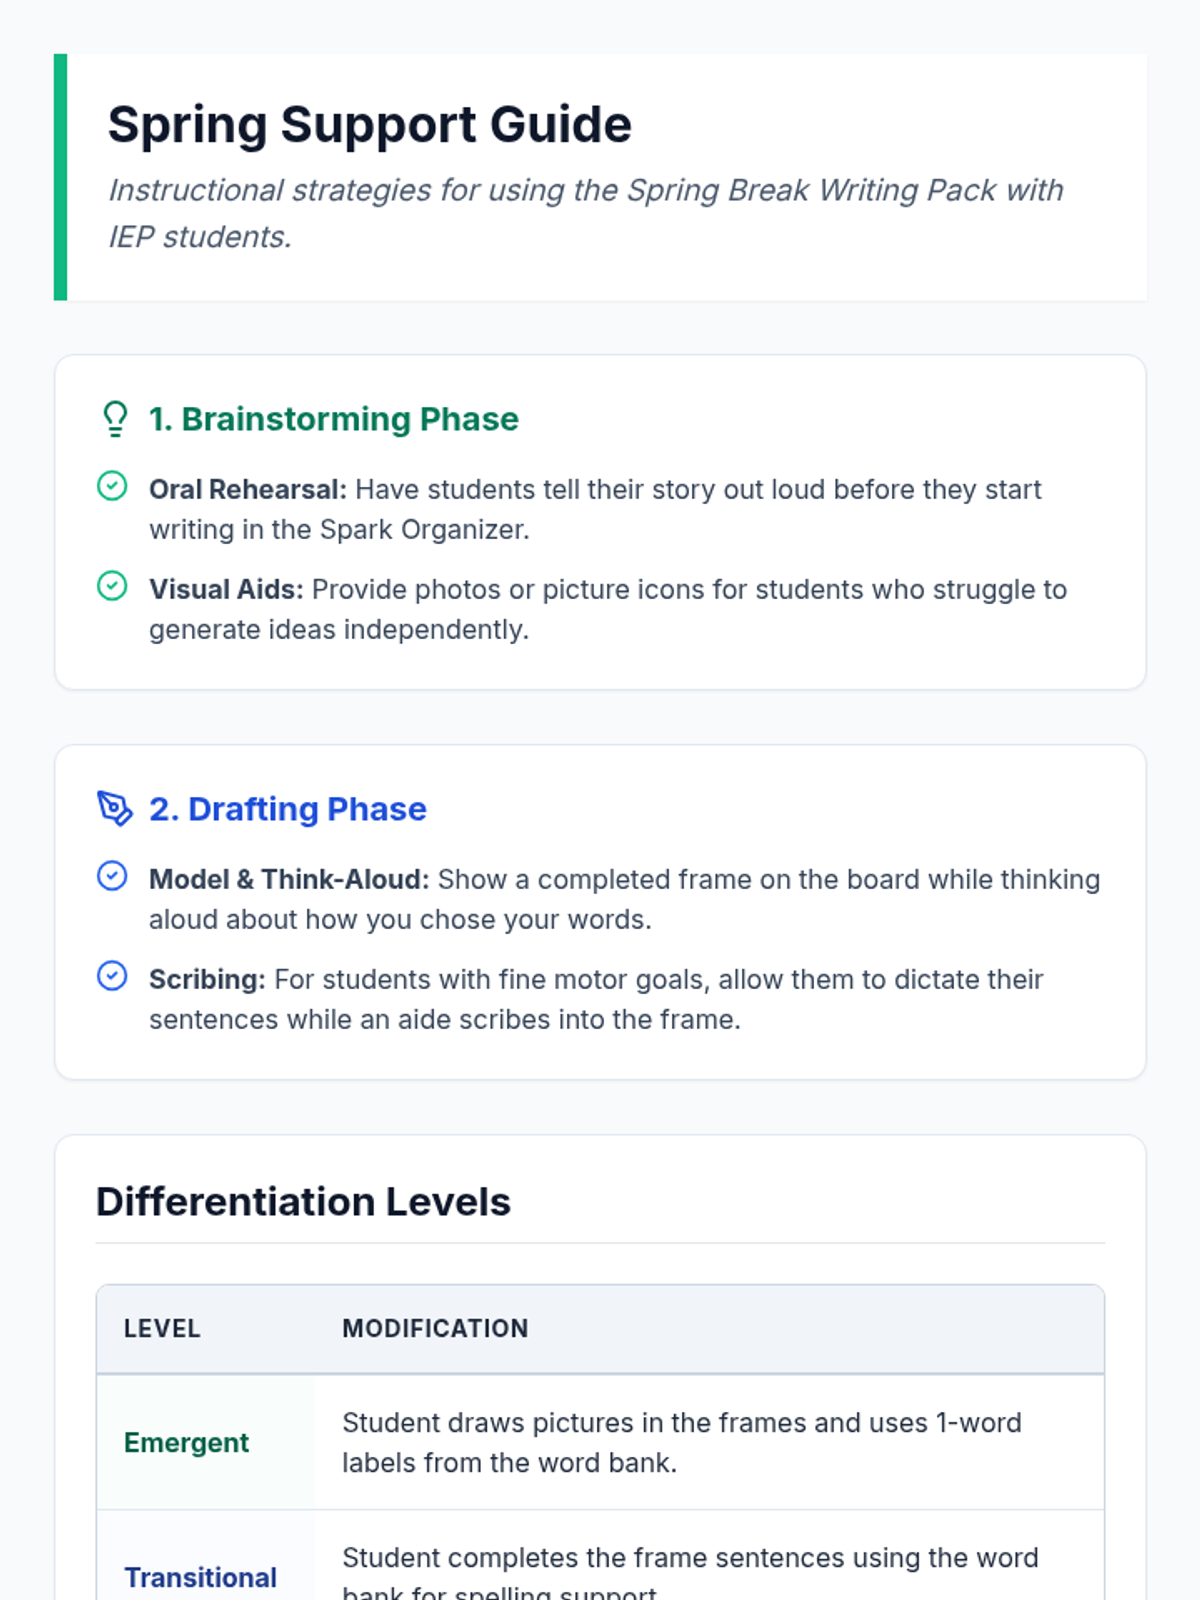The width and height of the screenshot is (1200, 1600).
Task: Select the 2. Drafting Phase heading
Action: click(x=287, y=809)
